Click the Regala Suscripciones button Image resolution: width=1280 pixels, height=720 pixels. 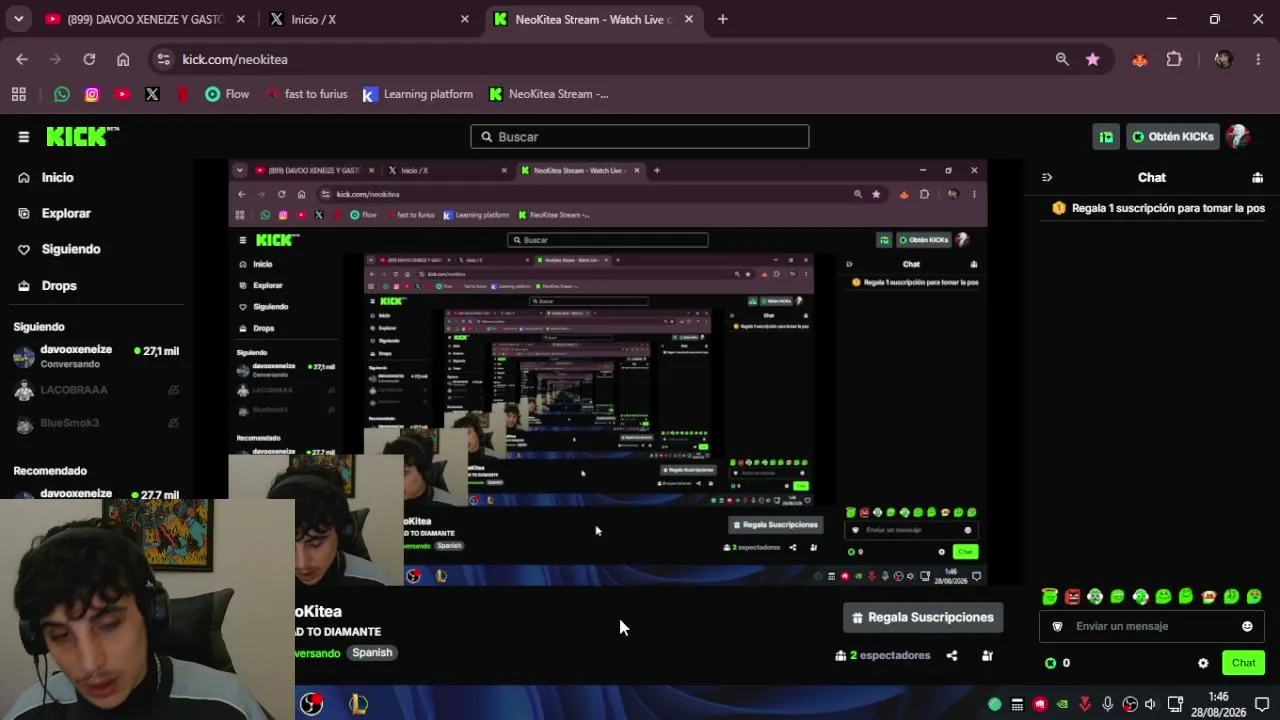pyautogui.click(x=923, y=617)
